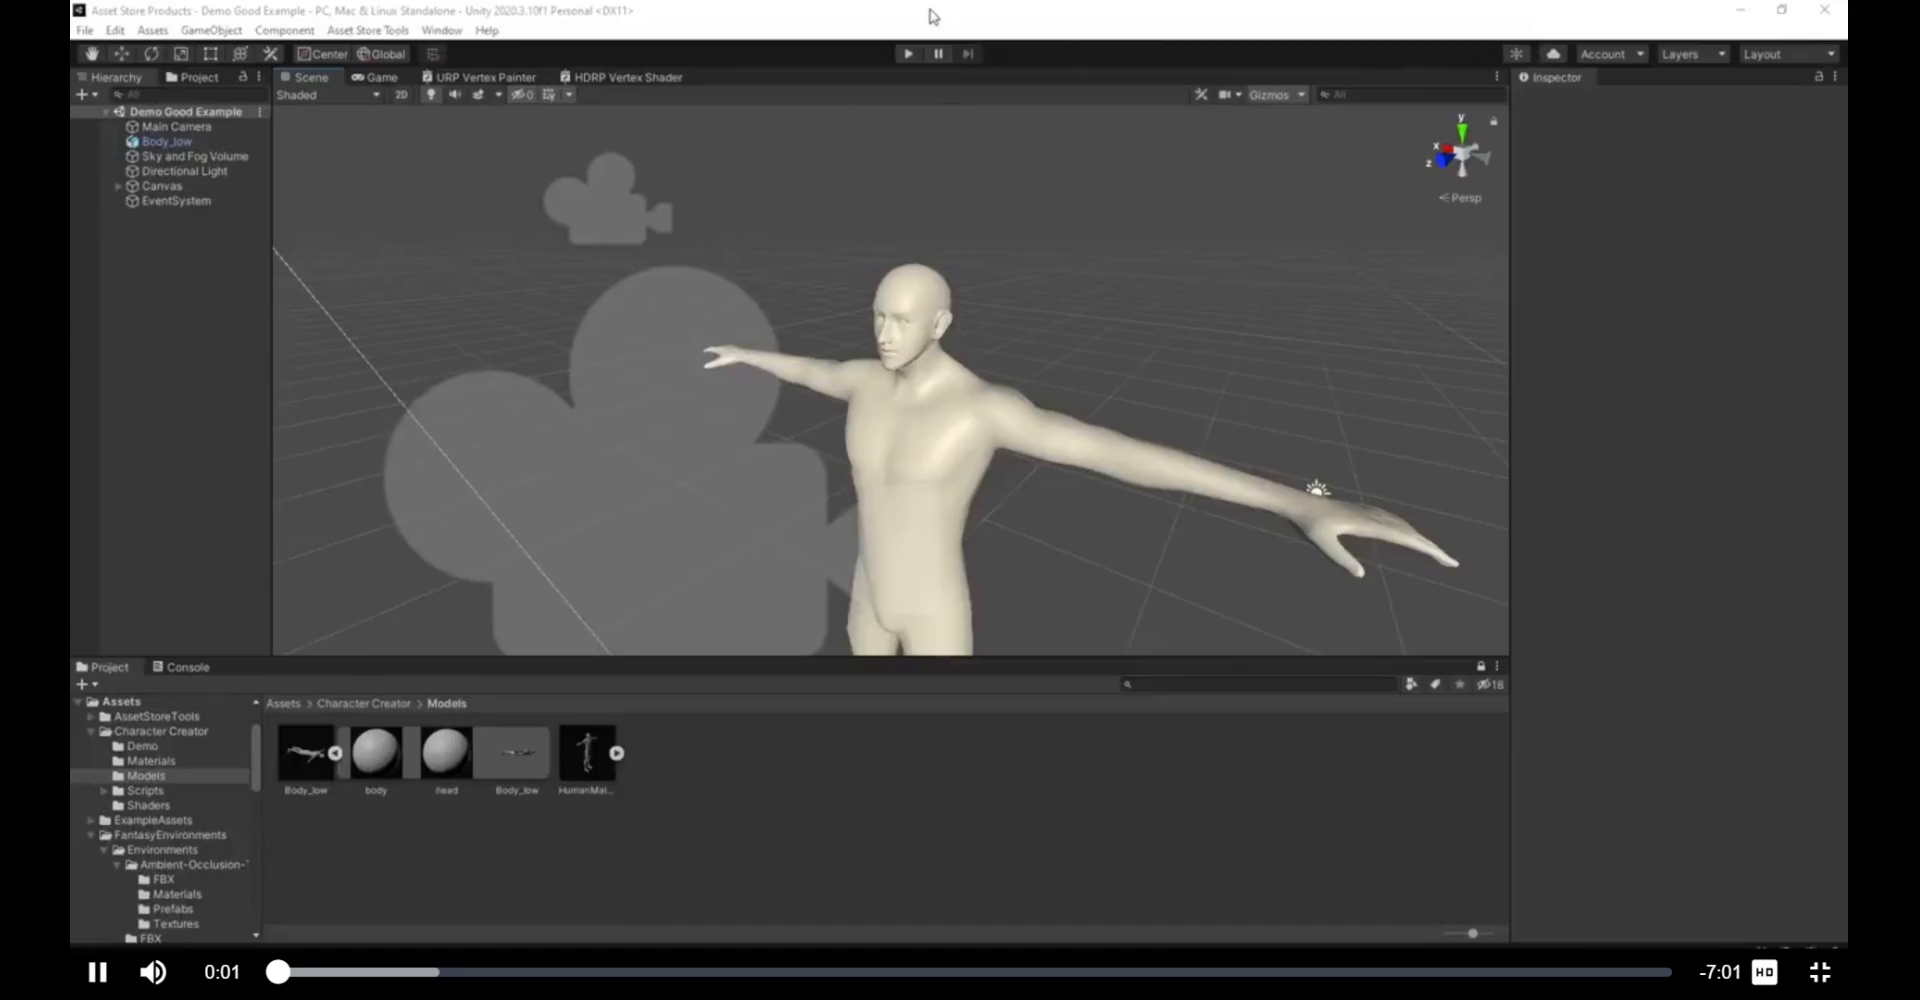Image resolution: width=1920 pixels, height=1000 pixels.
Task: Collapse Demo Good Example scene
Action: (106, 112)
